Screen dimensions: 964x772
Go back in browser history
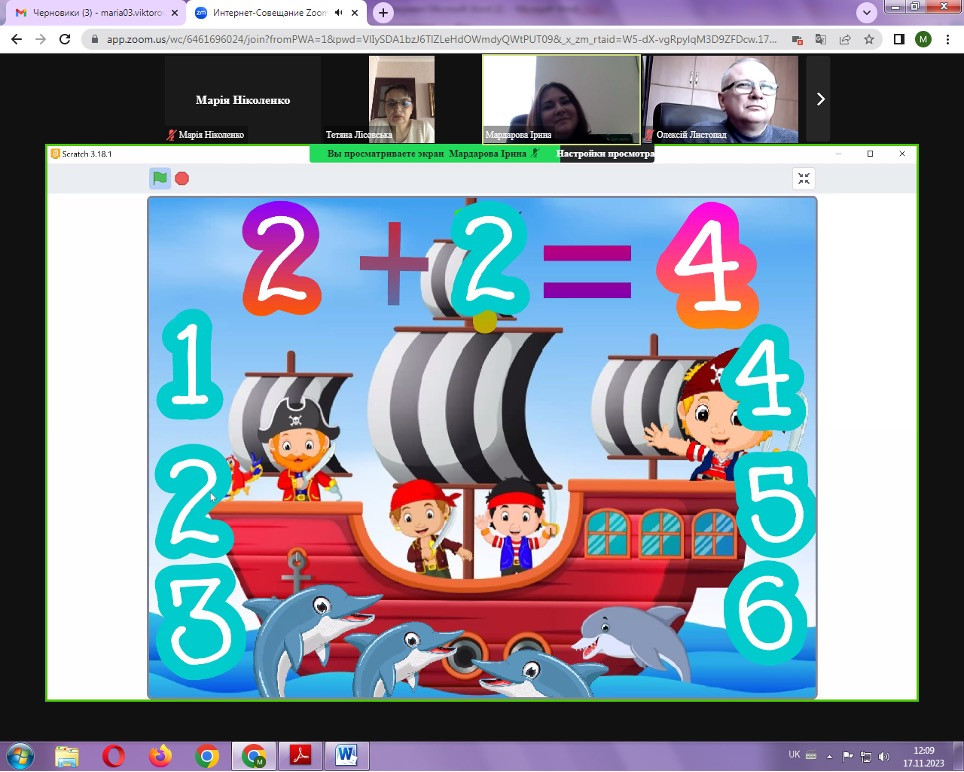17,39
